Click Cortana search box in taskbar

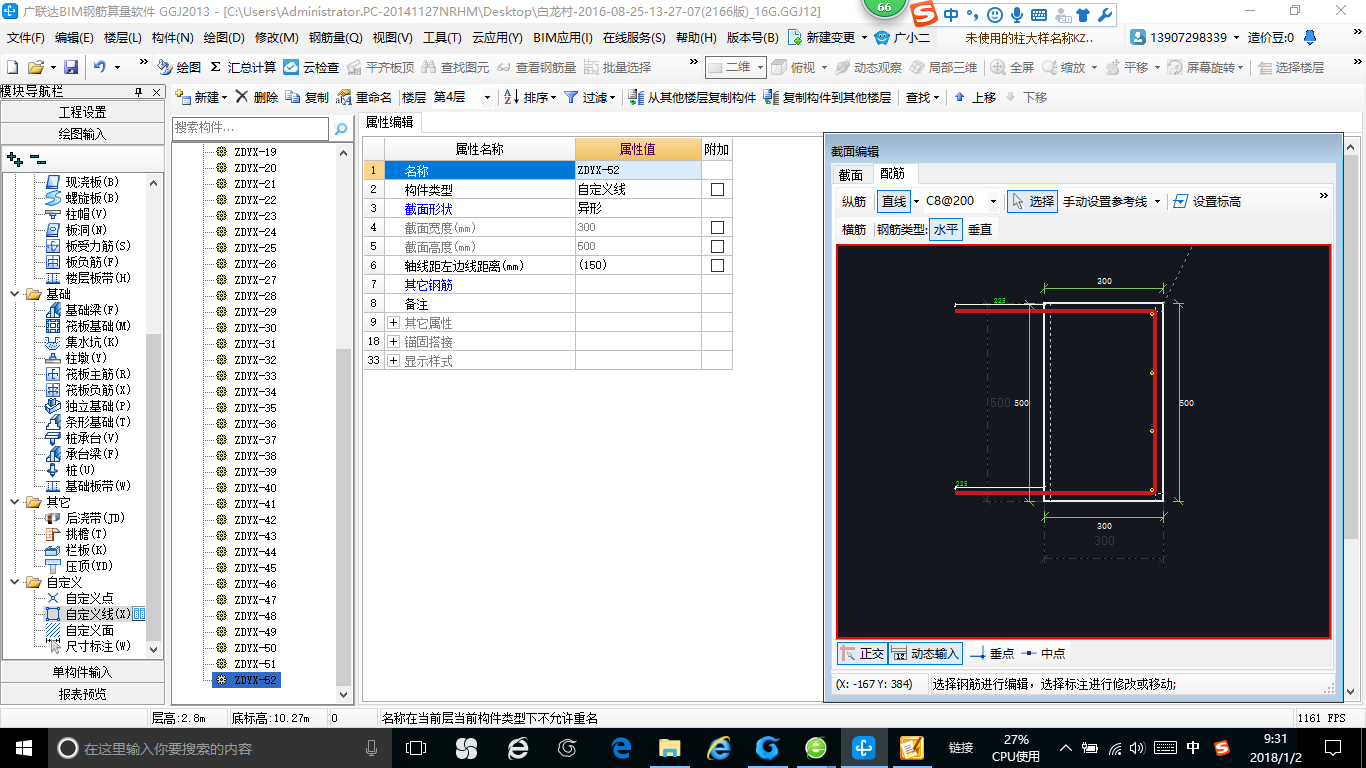[218, 747]
